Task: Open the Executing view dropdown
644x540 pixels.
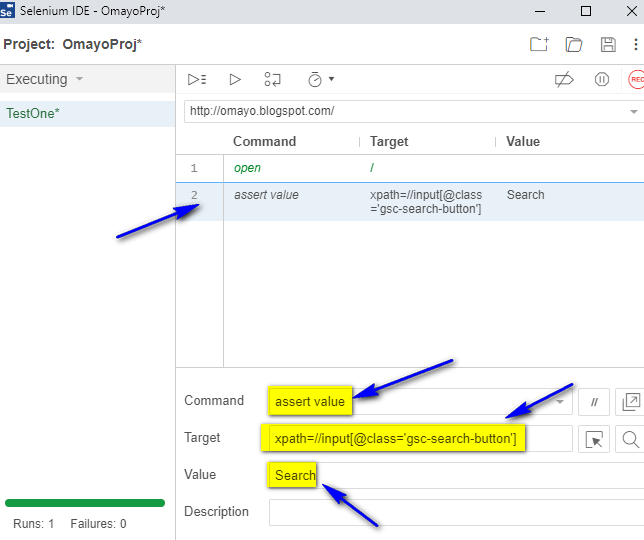Action: click(44, 79)
